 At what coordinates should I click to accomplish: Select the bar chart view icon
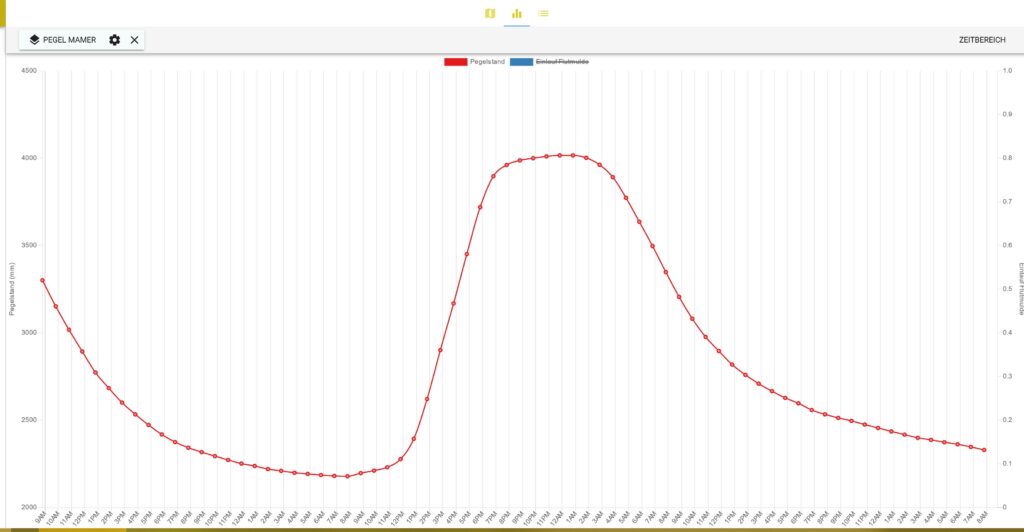[517, 13]
